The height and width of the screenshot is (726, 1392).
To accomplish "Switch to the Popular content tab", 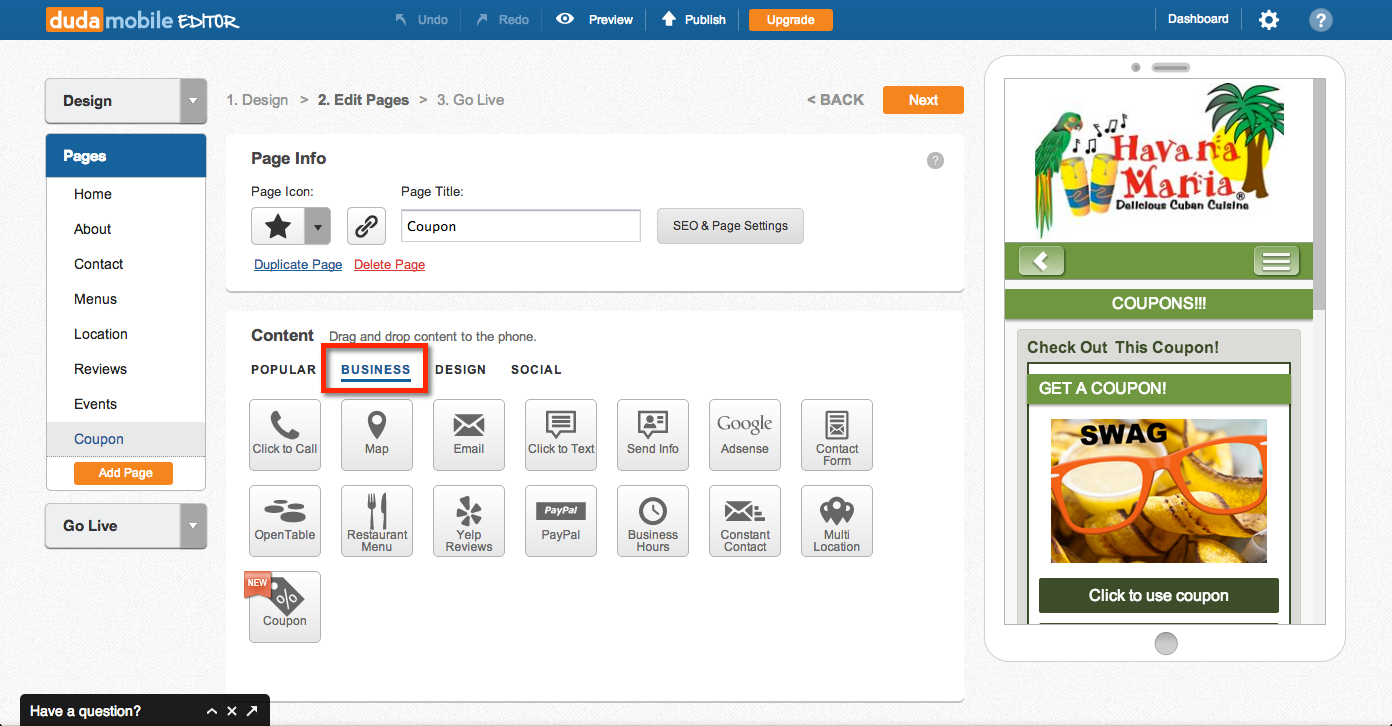I will pos(283,370).
